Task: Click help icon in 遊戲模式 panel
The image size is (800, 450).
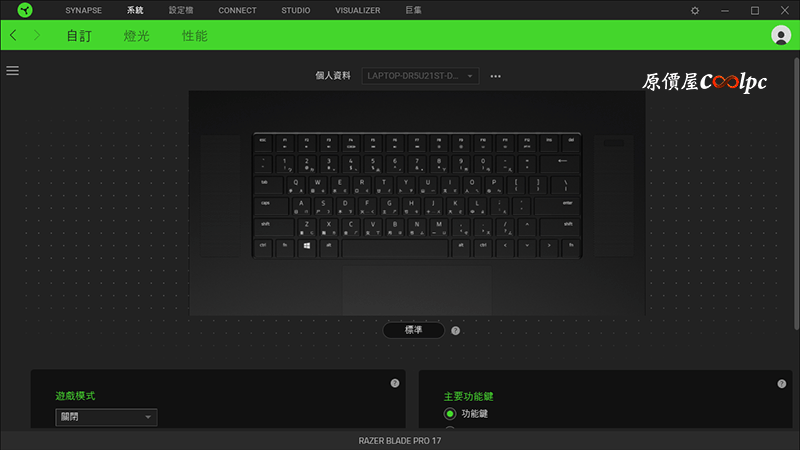Action: [395, 383]
